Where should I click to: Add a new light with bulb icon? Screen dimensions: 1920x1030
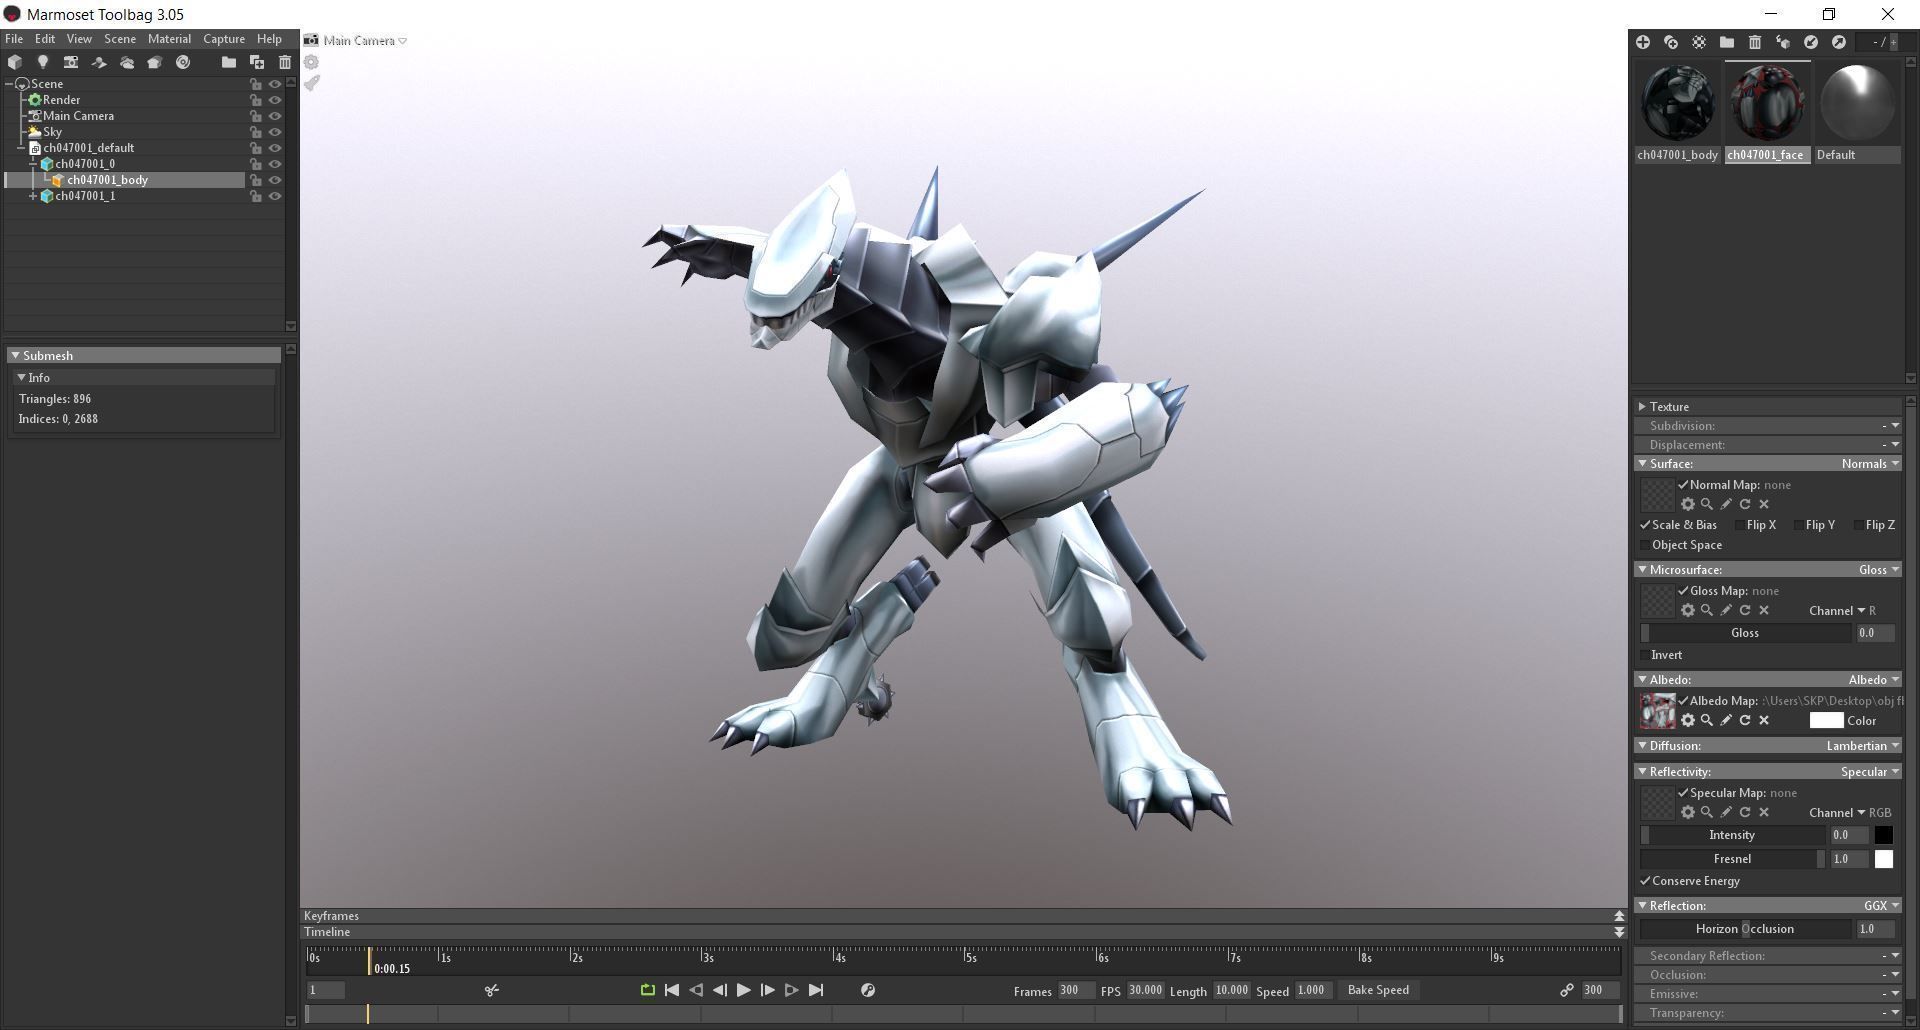coord(43,62)
